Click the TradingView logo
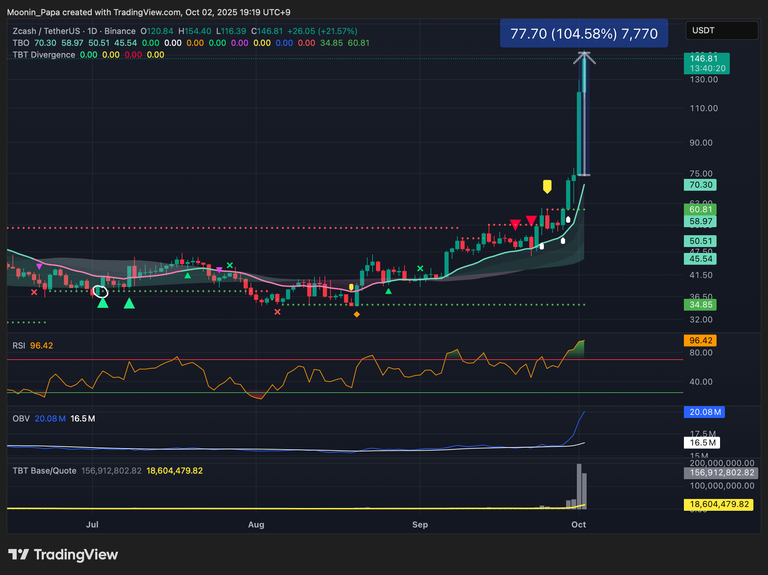 (63, 554)
